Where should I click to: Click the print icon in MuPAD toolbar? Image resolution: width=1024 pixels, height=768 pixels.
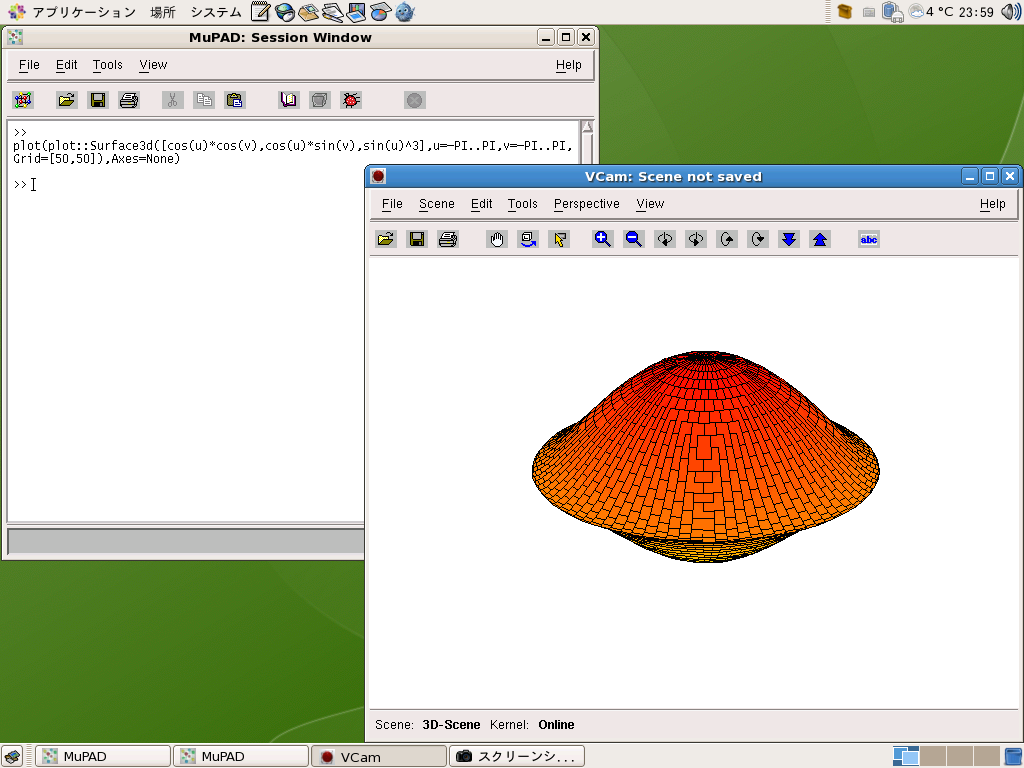pos(129,100)
